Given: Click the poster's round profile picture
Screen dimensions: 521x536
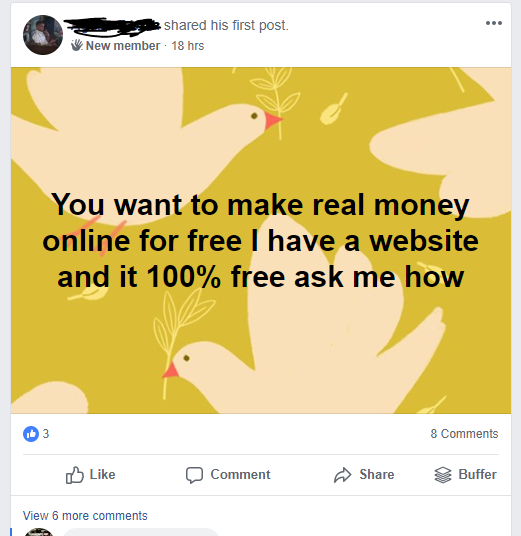Looking at the screenshot, I should pos(43,35).
